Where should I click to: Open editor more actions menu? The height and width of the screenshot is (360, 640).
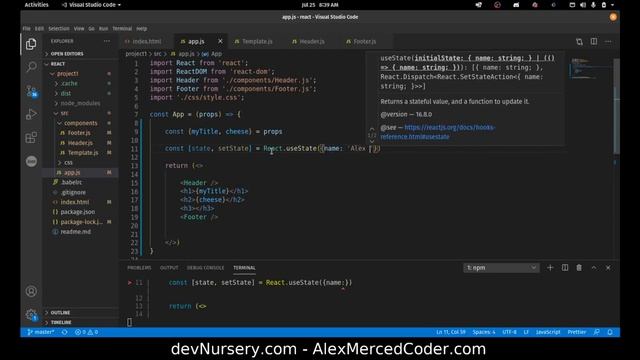pos(608,41)
